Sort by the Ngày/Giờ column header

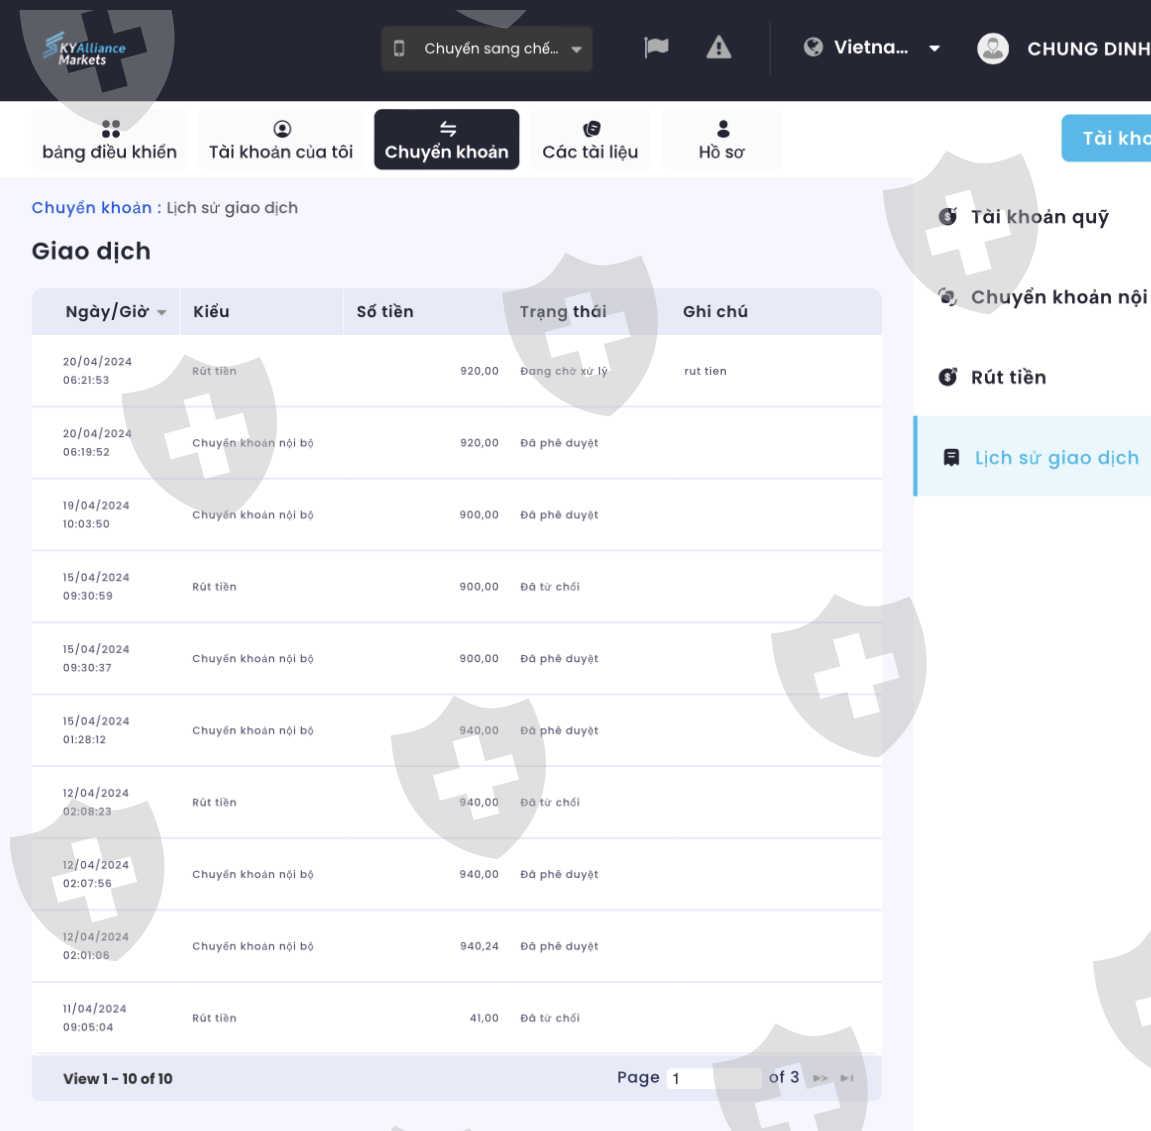(107, 312)
